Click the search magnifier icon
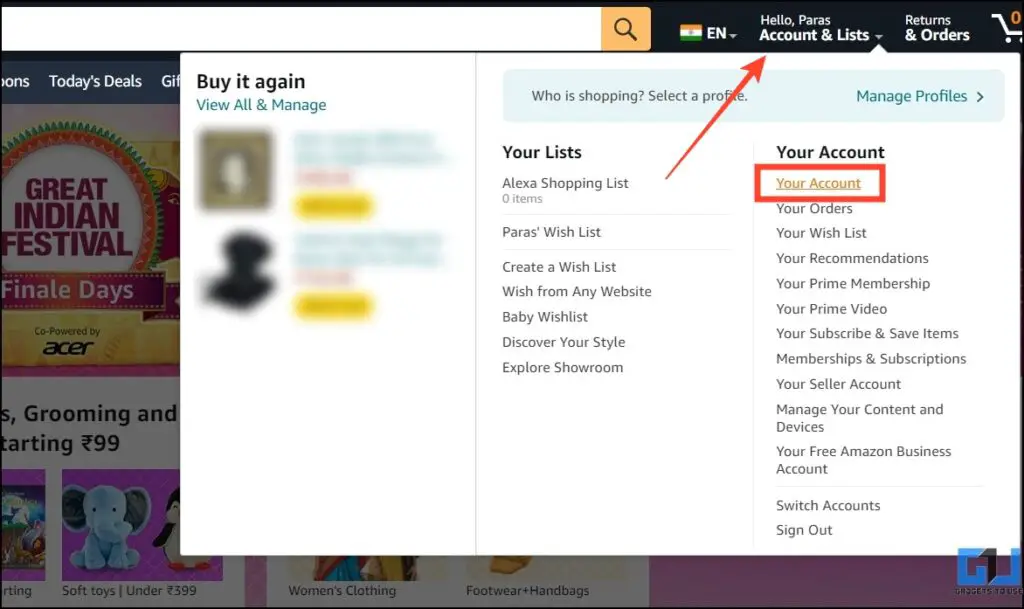The width and height of the screenshot is (1024, 609). (624, 28)
